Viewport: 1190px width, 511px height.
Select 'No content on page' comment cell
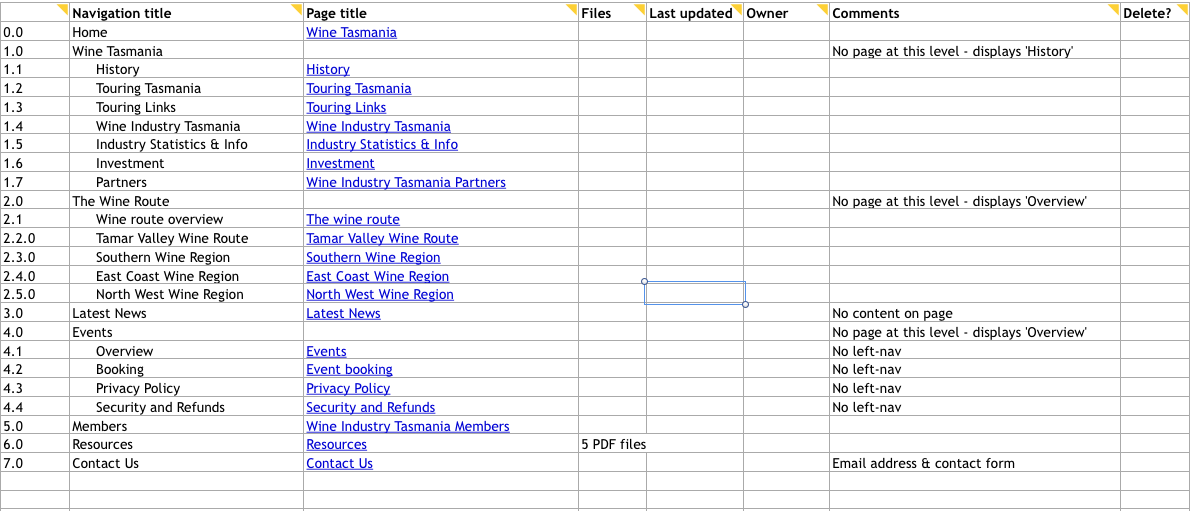pyautogui.click(x=974, y=314)
